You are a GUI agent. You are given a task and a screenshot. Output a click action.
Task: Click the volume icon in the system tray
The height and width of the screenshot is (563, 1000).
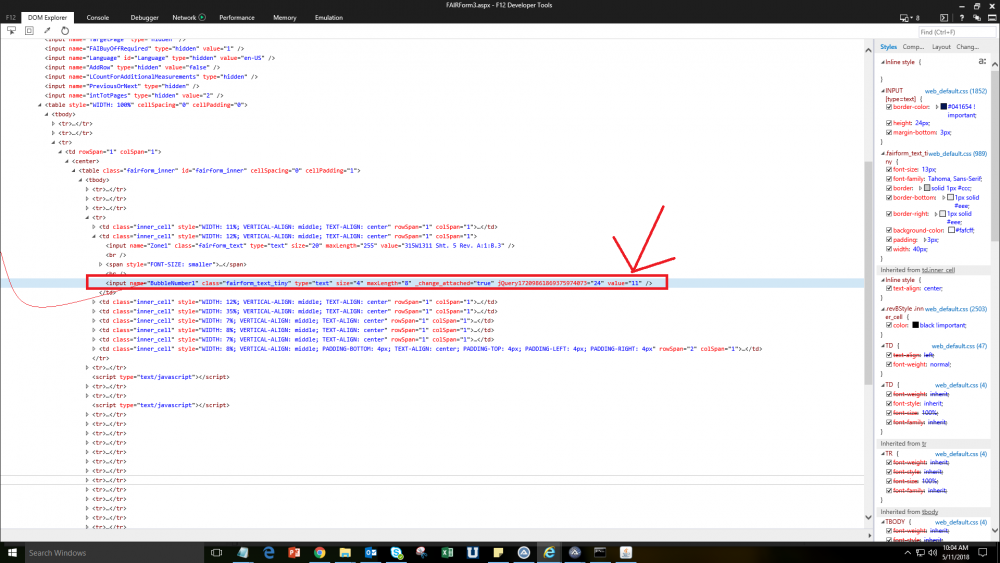pyautogui.click(x=932, y=553)
